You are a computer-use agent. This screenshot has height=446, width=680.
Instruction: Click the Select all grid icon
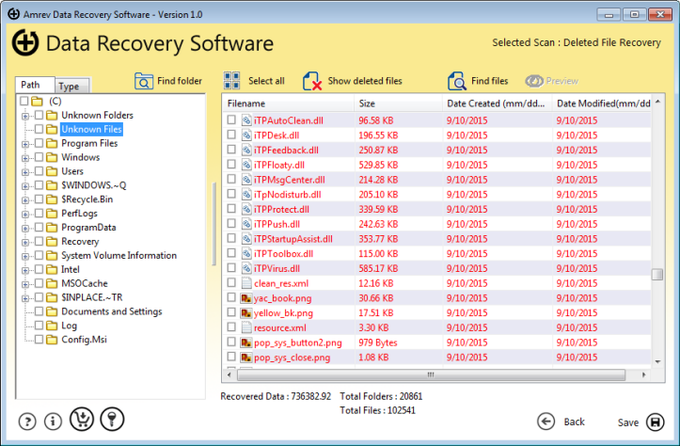(232, 81)
